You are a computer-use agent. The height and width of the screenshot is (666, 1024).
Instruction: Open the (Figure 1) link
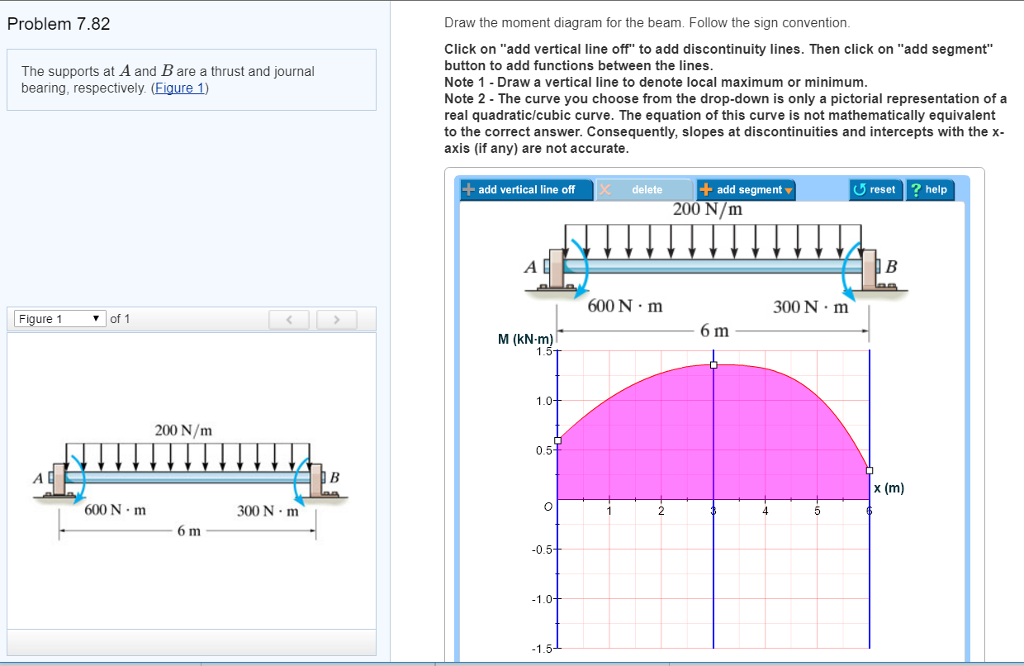181,88
